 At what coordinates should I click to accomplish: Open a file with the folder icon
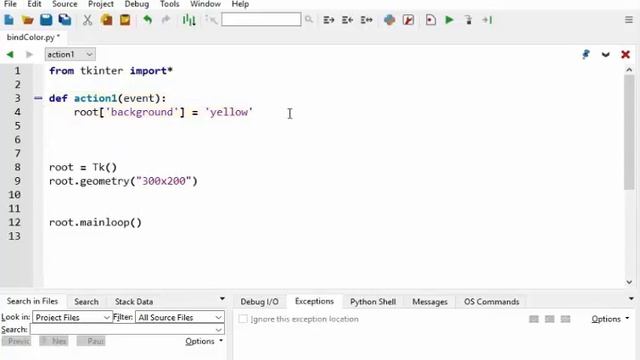27,20
